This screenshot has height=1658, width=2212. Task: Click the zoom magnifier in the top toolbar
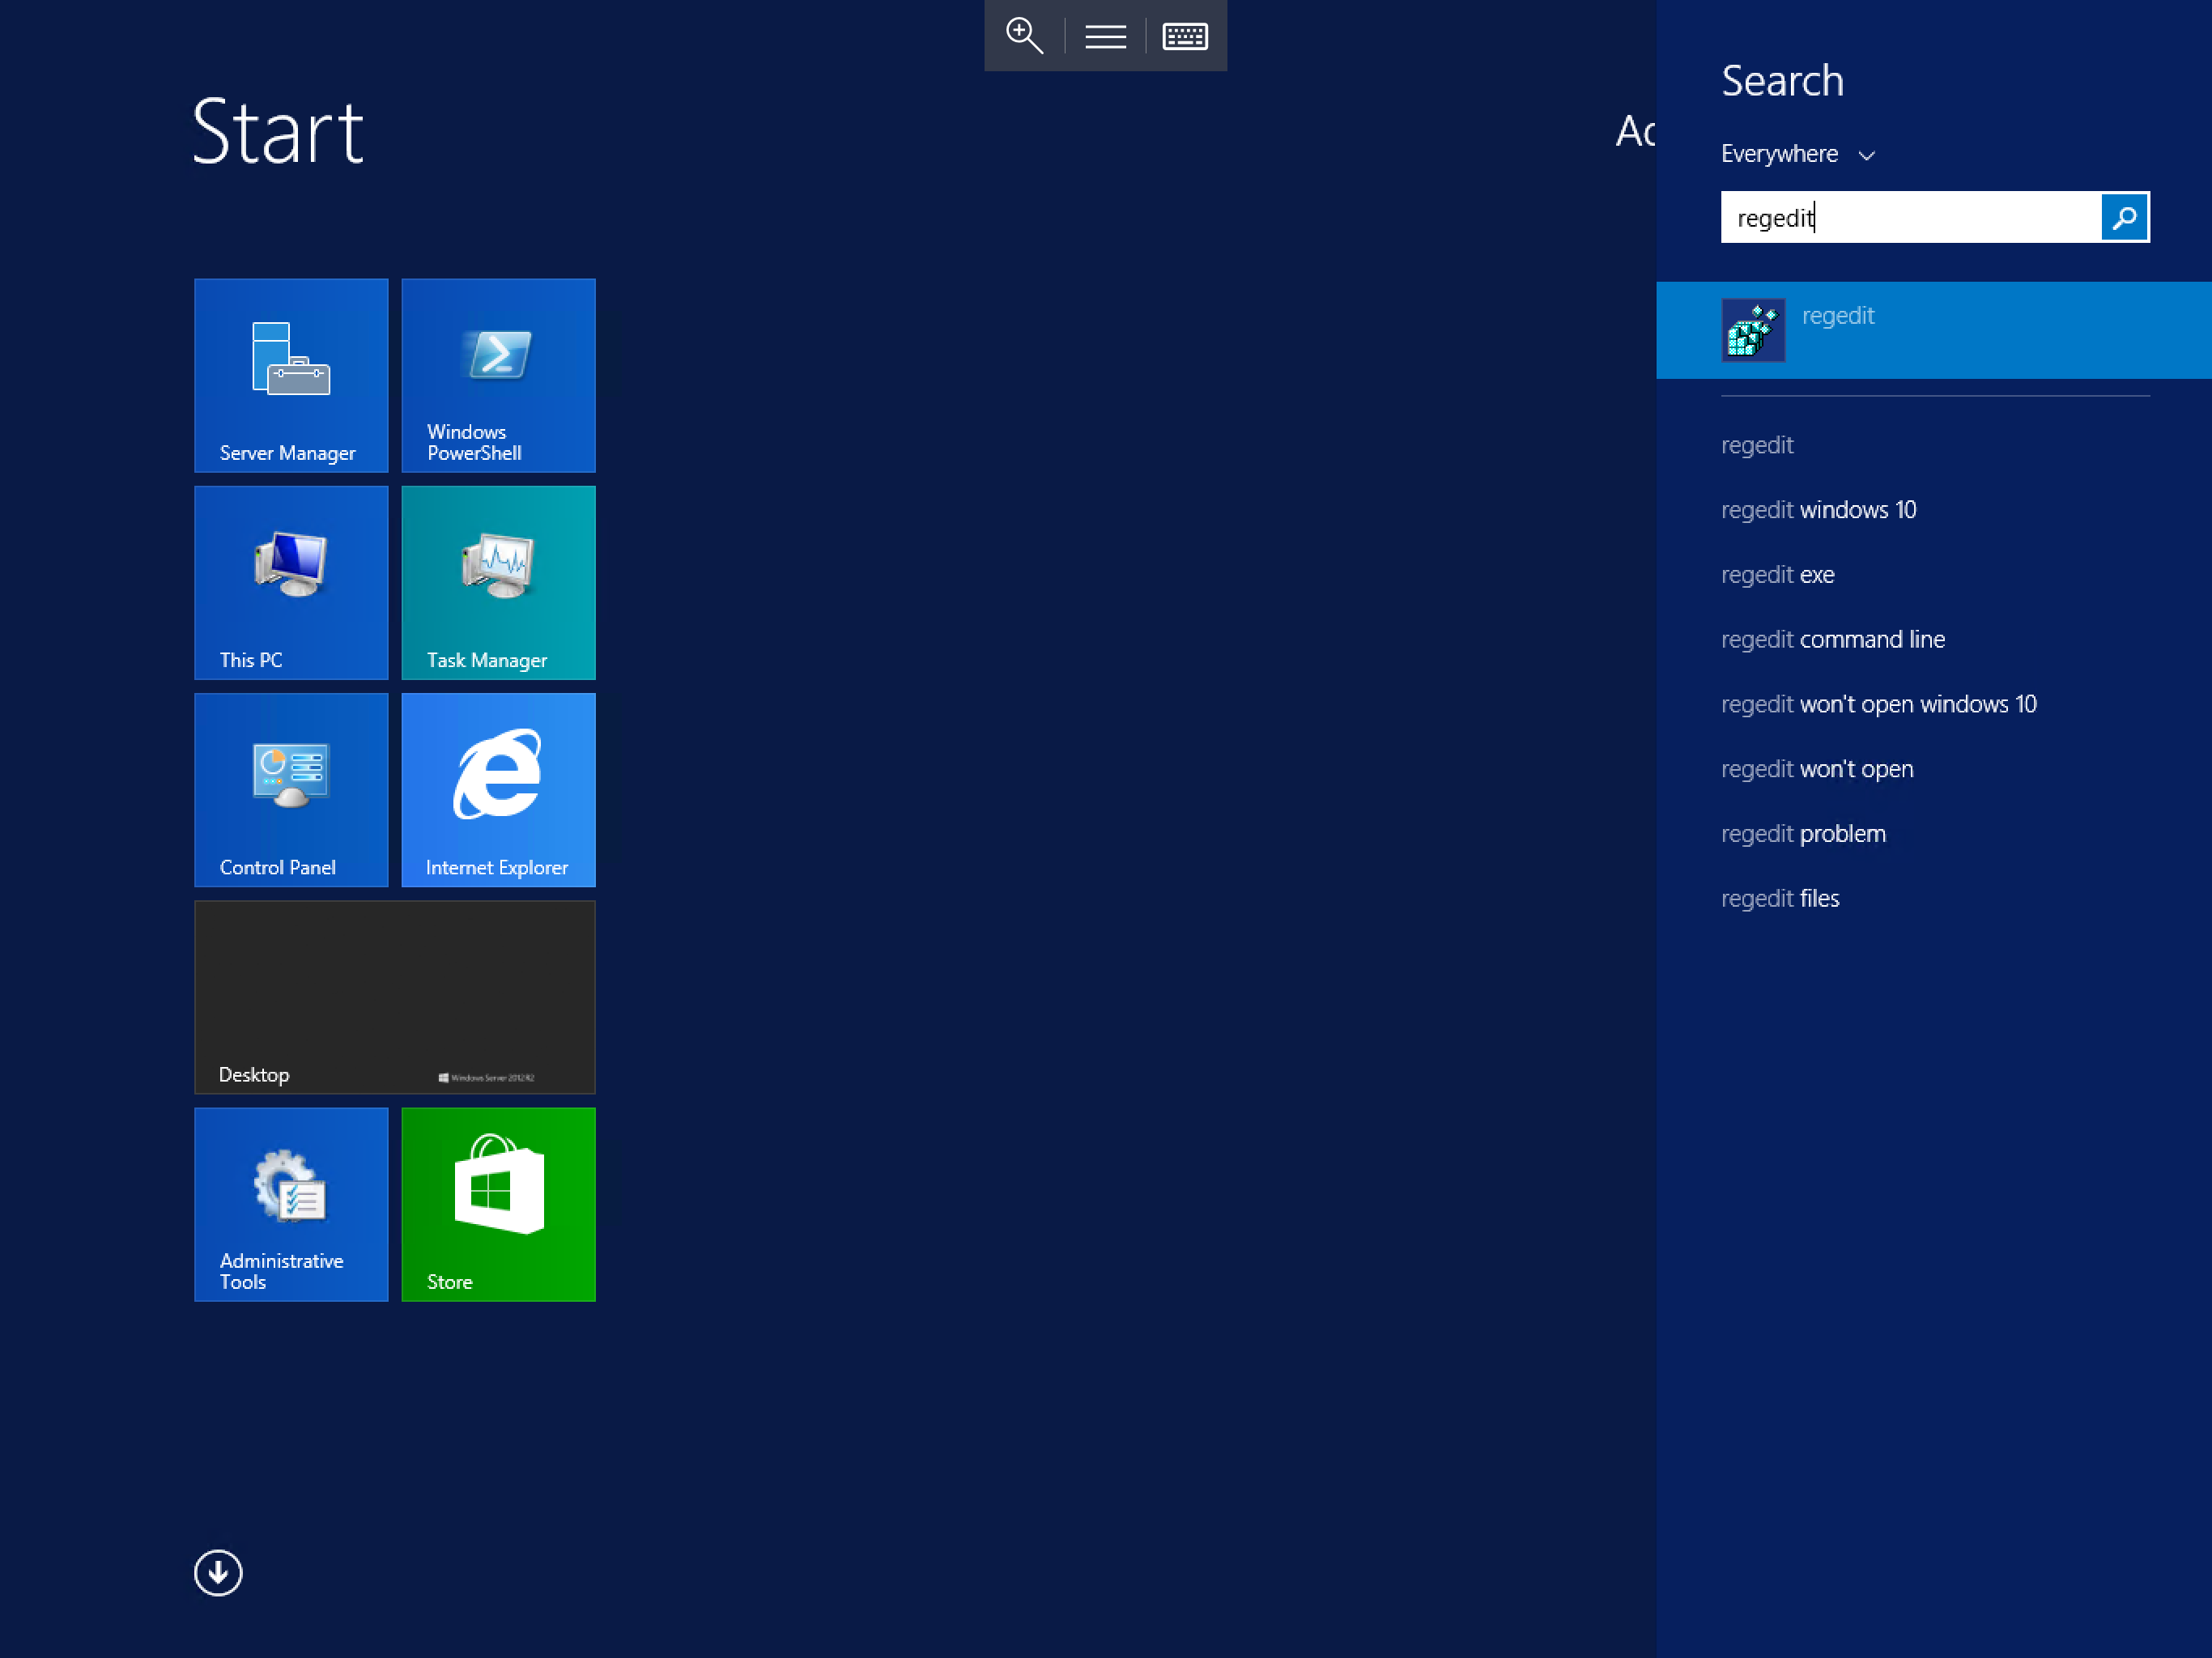pyautogui.click(x=1024, y=36)
